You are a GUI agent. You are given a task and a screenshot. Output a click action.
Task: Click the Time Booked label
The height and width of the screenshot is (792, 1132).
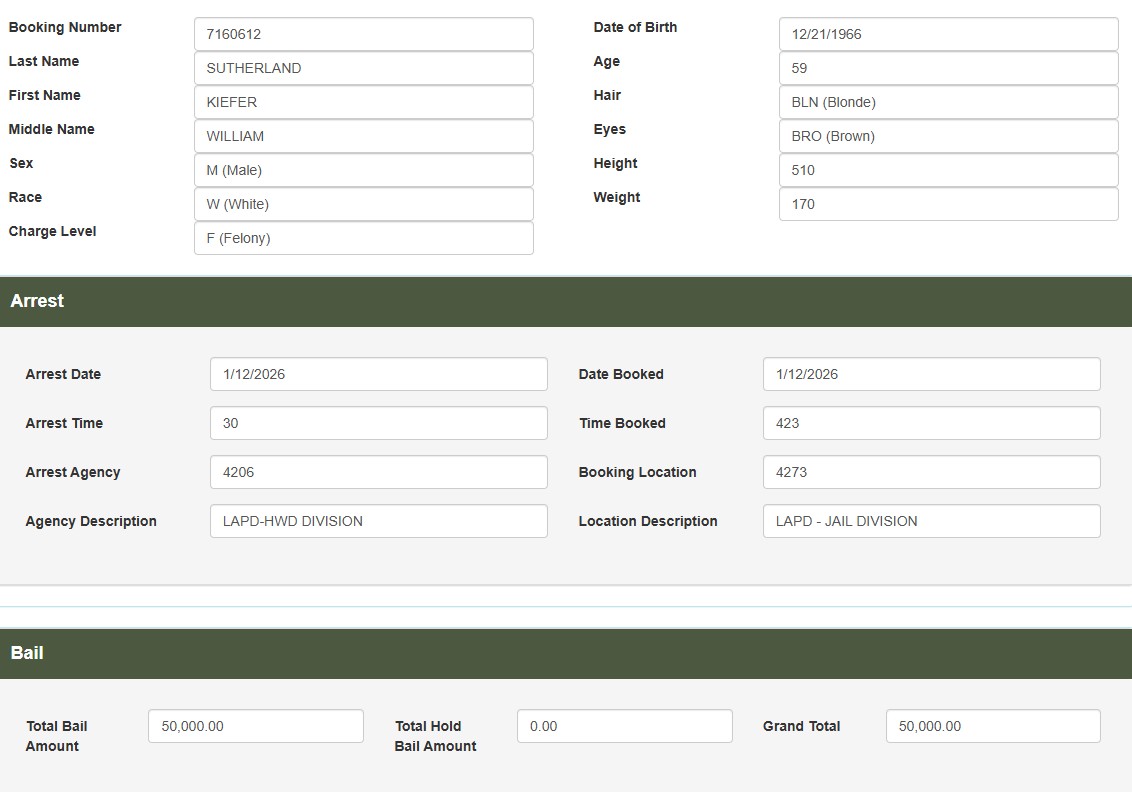coord(622,423)
